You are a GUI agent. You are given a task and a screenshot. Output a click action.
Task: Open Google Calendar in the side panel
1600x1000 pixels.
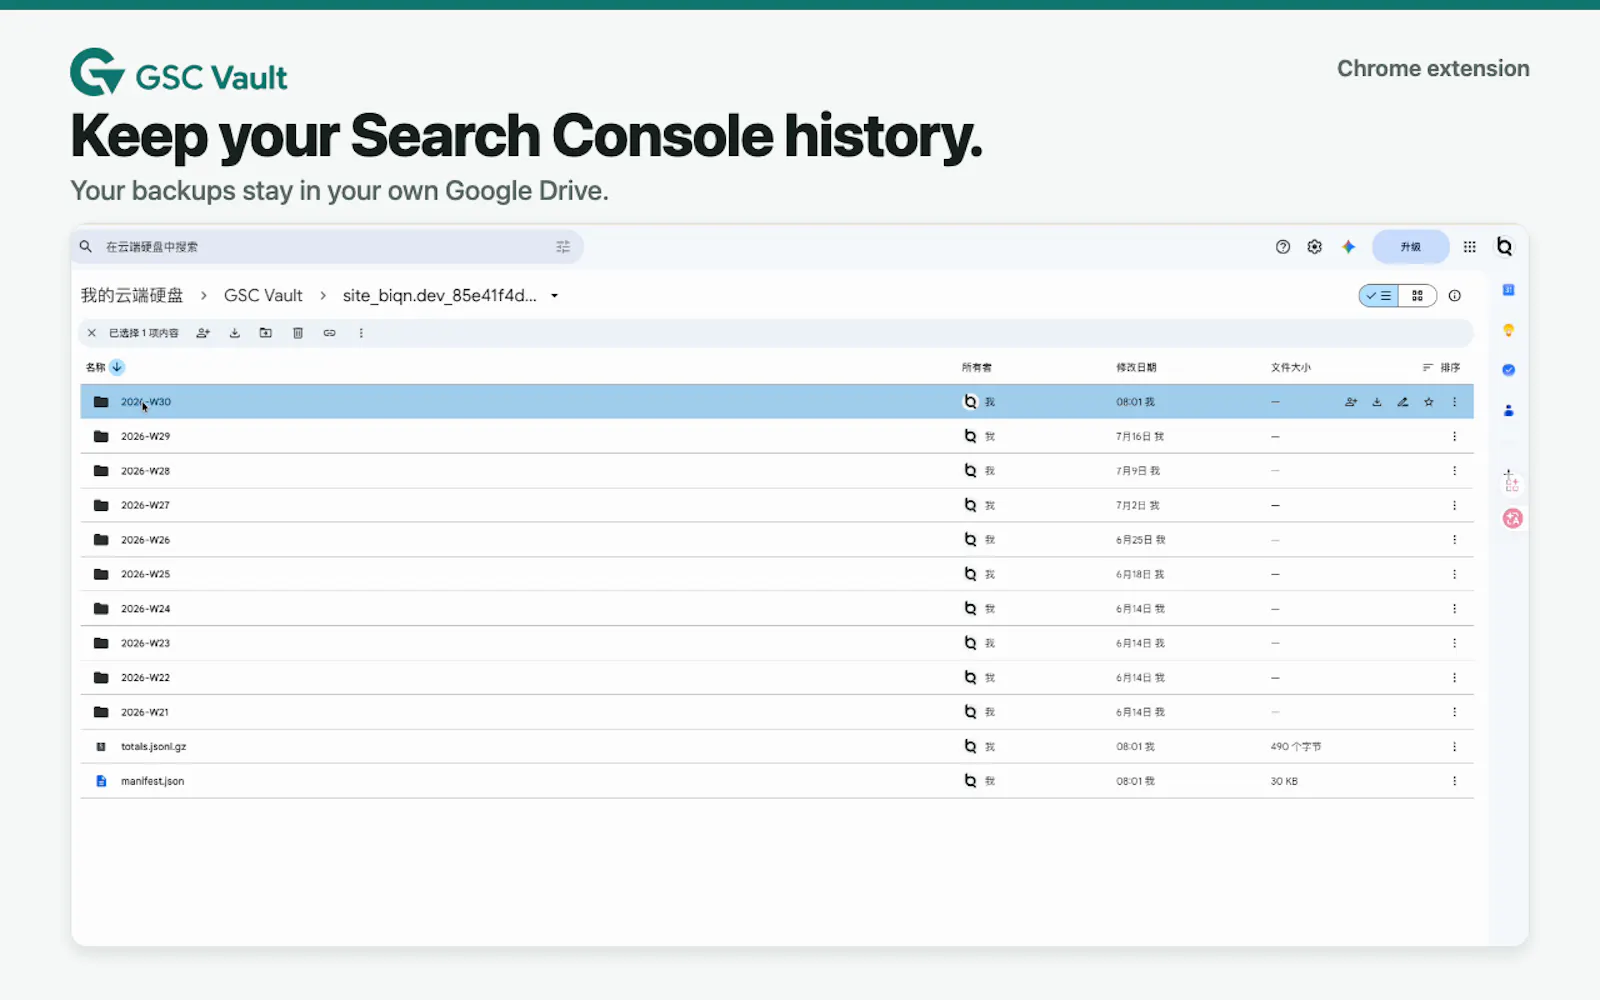[x=1509, y=290]
